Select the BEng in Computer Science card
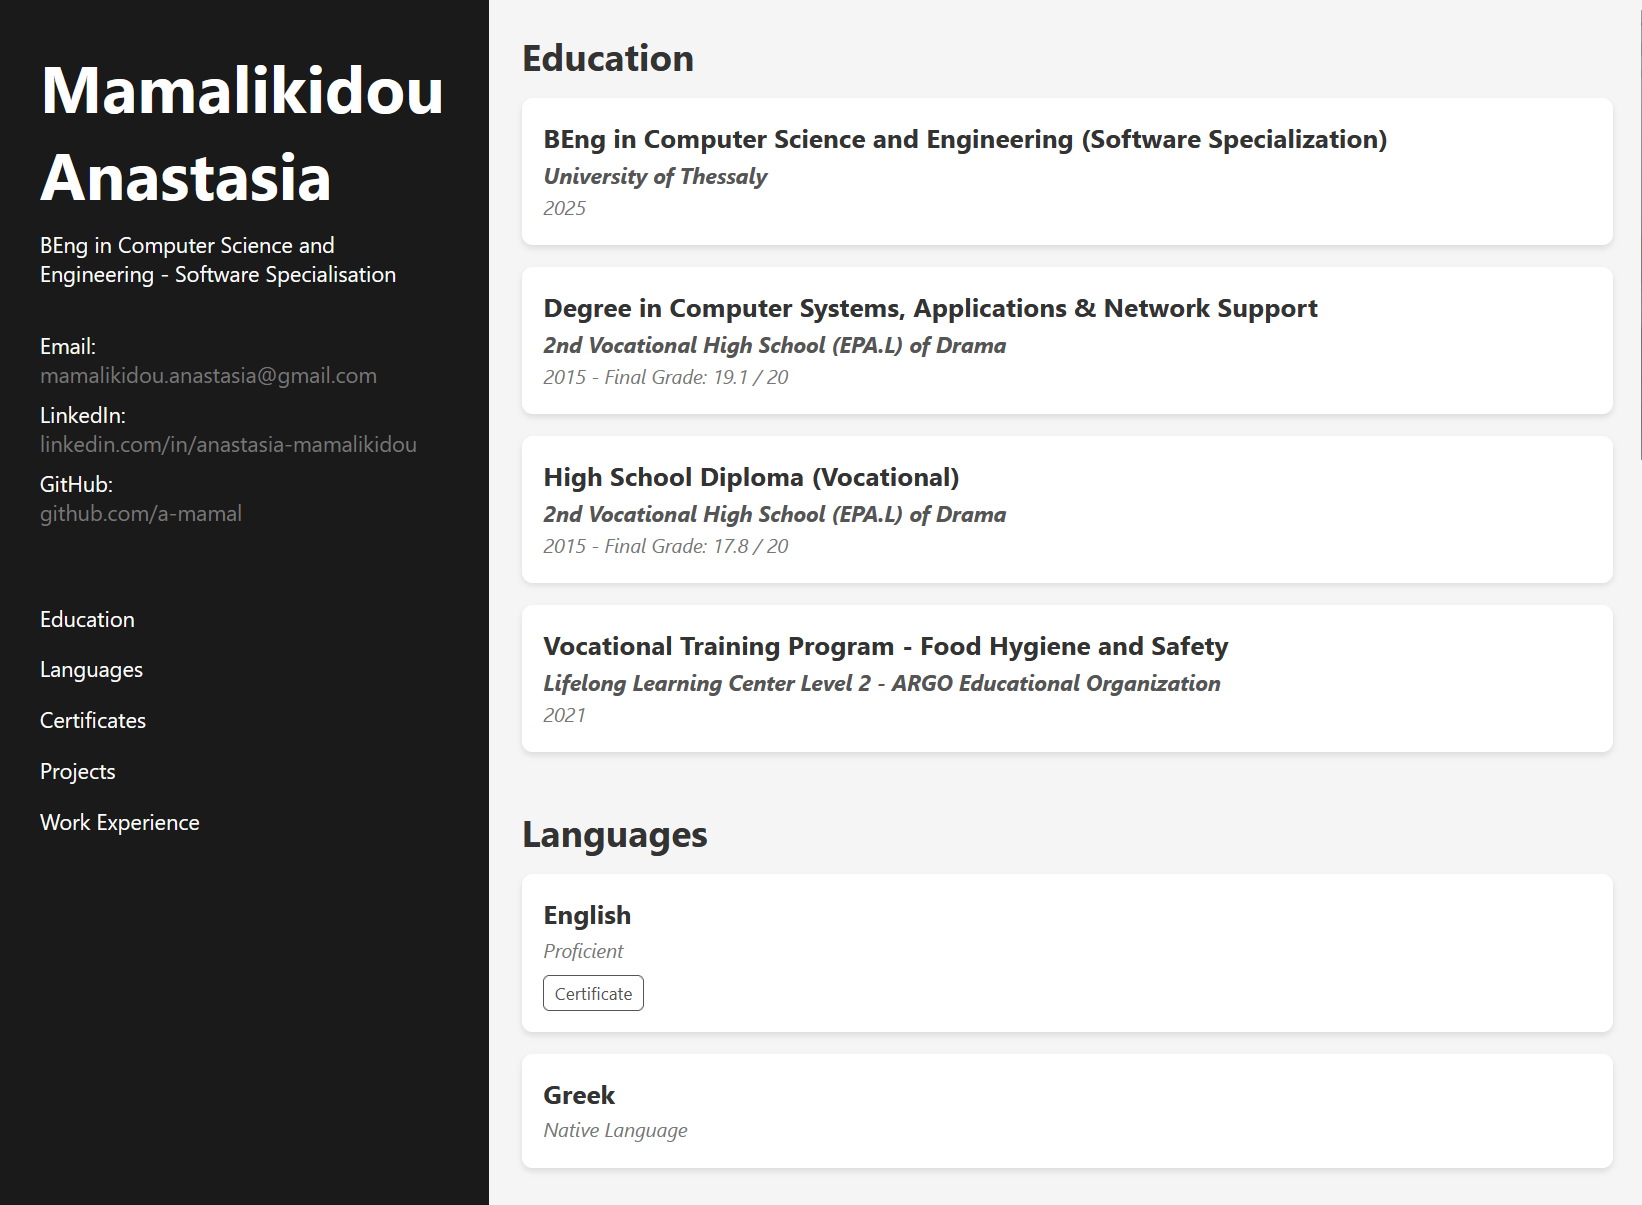1642x1205 pixels. (1066, 172)
